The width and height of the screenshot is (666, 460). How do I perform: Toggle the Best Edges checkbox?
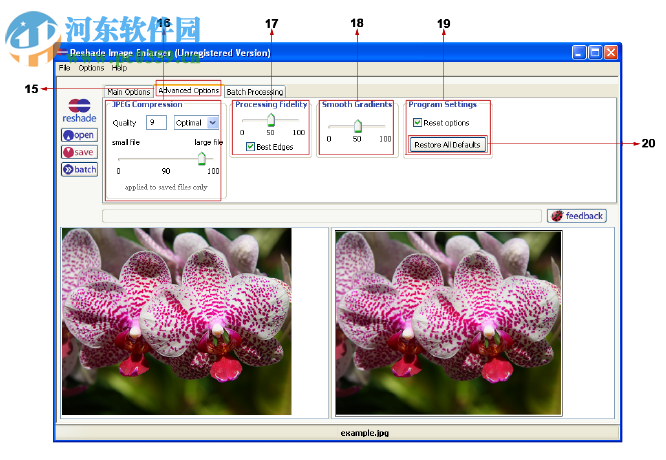[251, 147]
